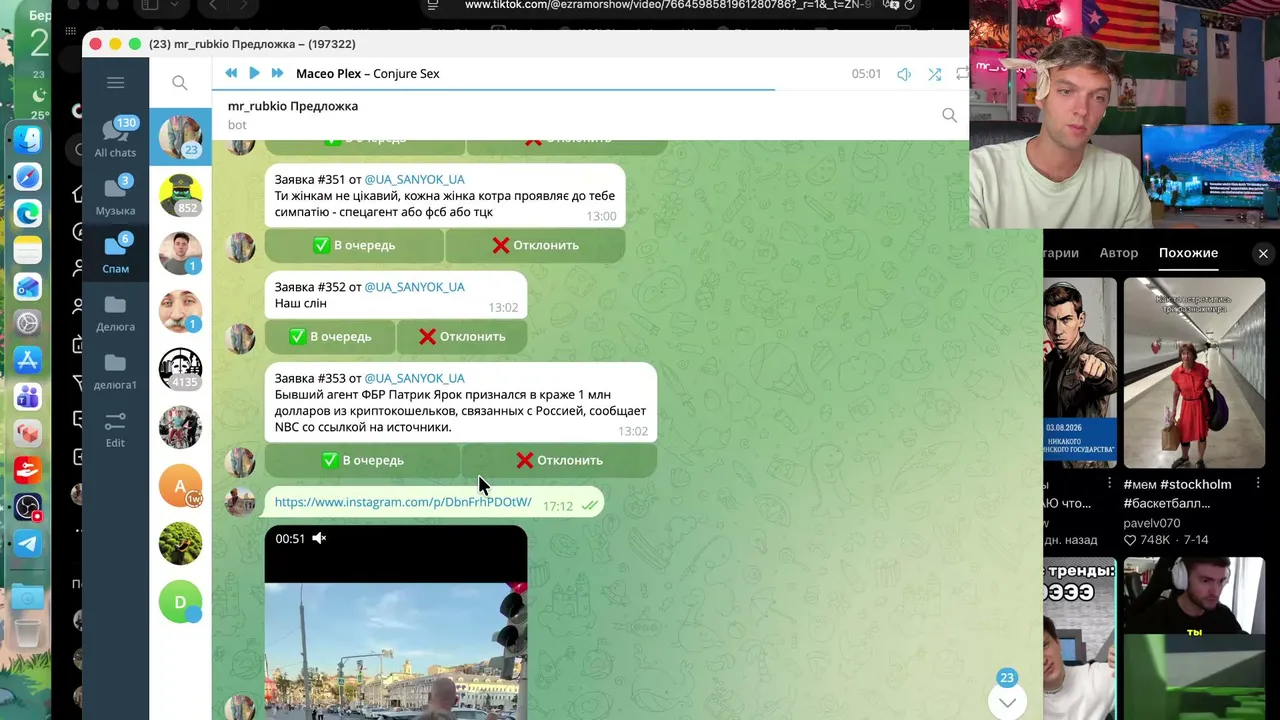
Task: Open Telegram from the Dock
Action: click(x=27, y=544)
